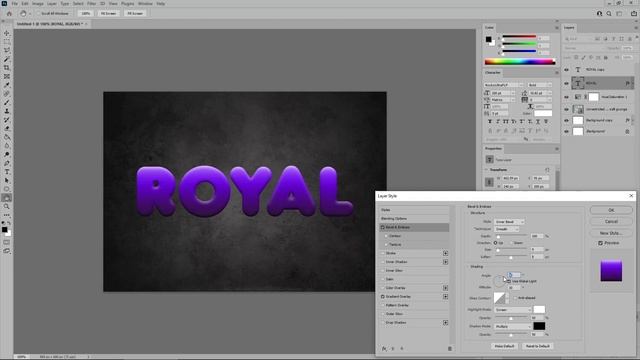Toggle Use Global Light checkbox
Image resolution: width=640 pixels, height=360 pixels.
[509, 281]
